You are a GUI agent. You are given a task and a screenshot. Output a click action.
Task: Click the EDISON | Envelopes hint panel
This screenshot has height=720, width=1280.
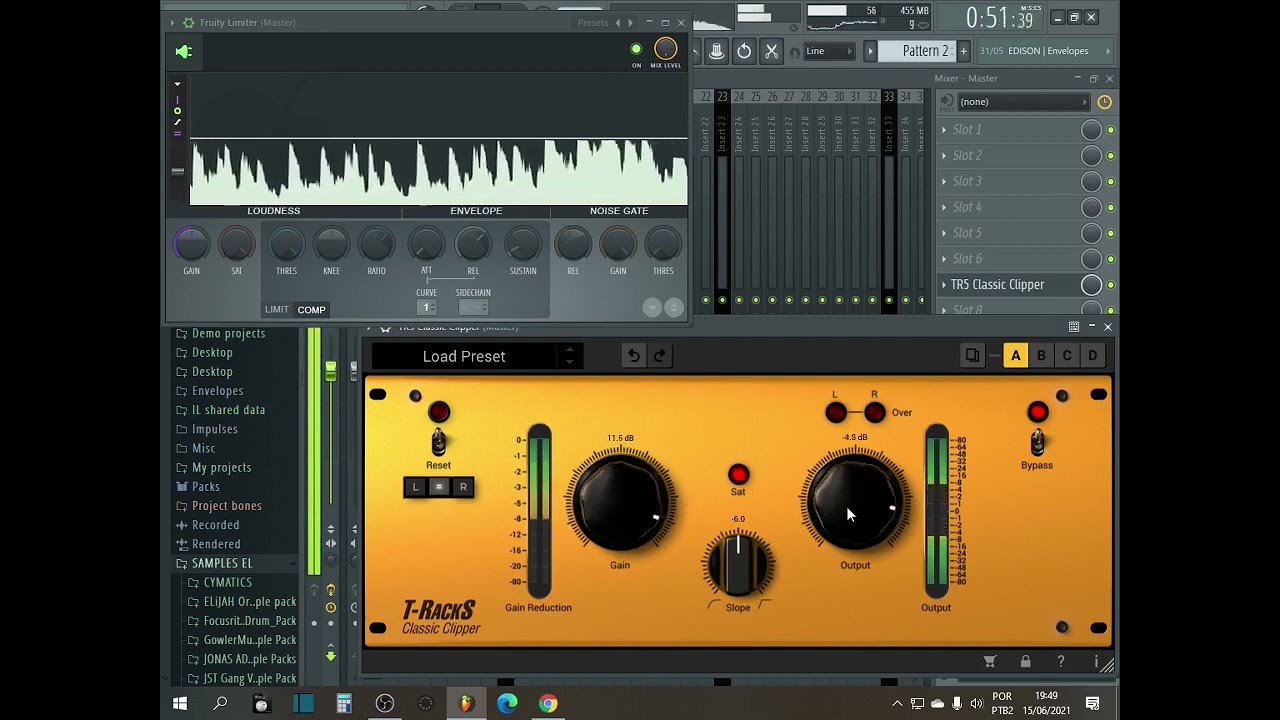pyautogui.click(x=1046, y=51)
